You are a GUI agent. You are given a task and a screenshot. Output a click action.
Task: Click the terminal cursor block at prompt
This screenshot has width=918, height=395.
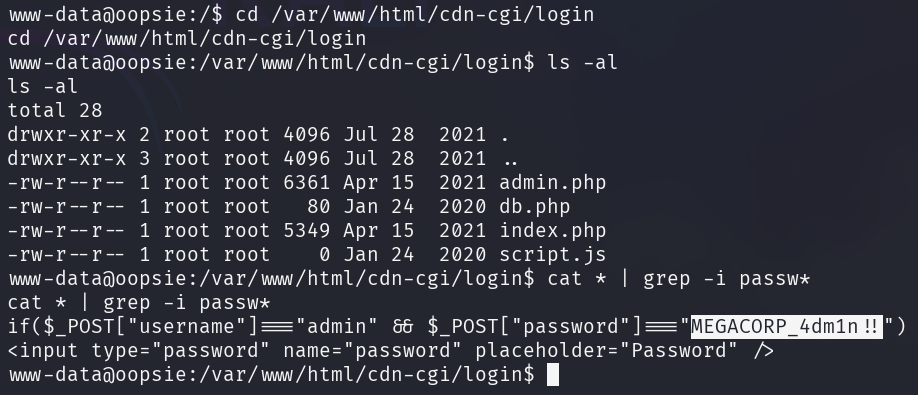pyautogui.click(x=553, y=375)
